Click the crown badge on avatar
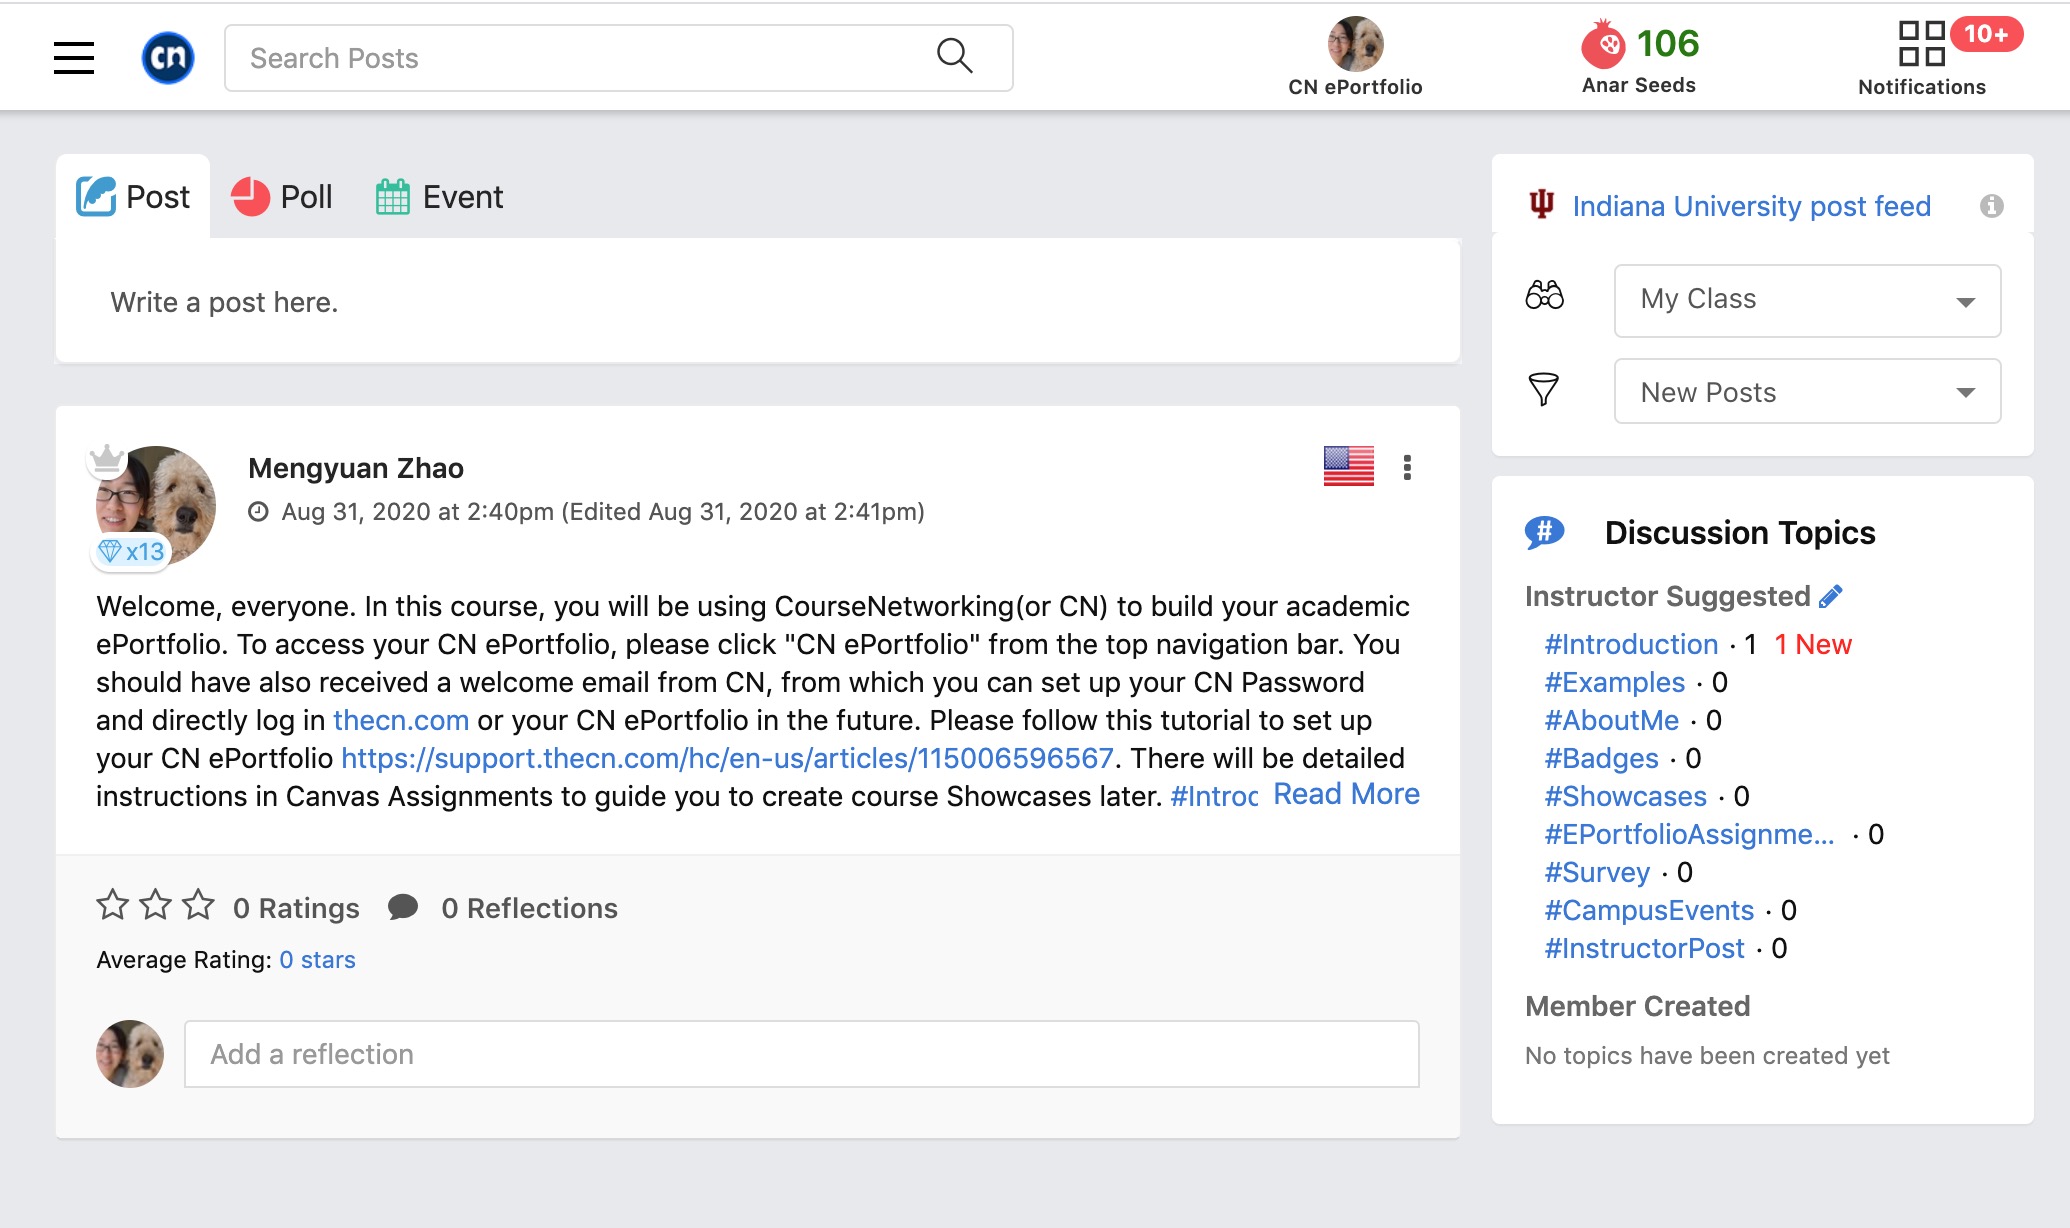Image resolution: width=2070 pixels, height=1228 pixels. 106,459
